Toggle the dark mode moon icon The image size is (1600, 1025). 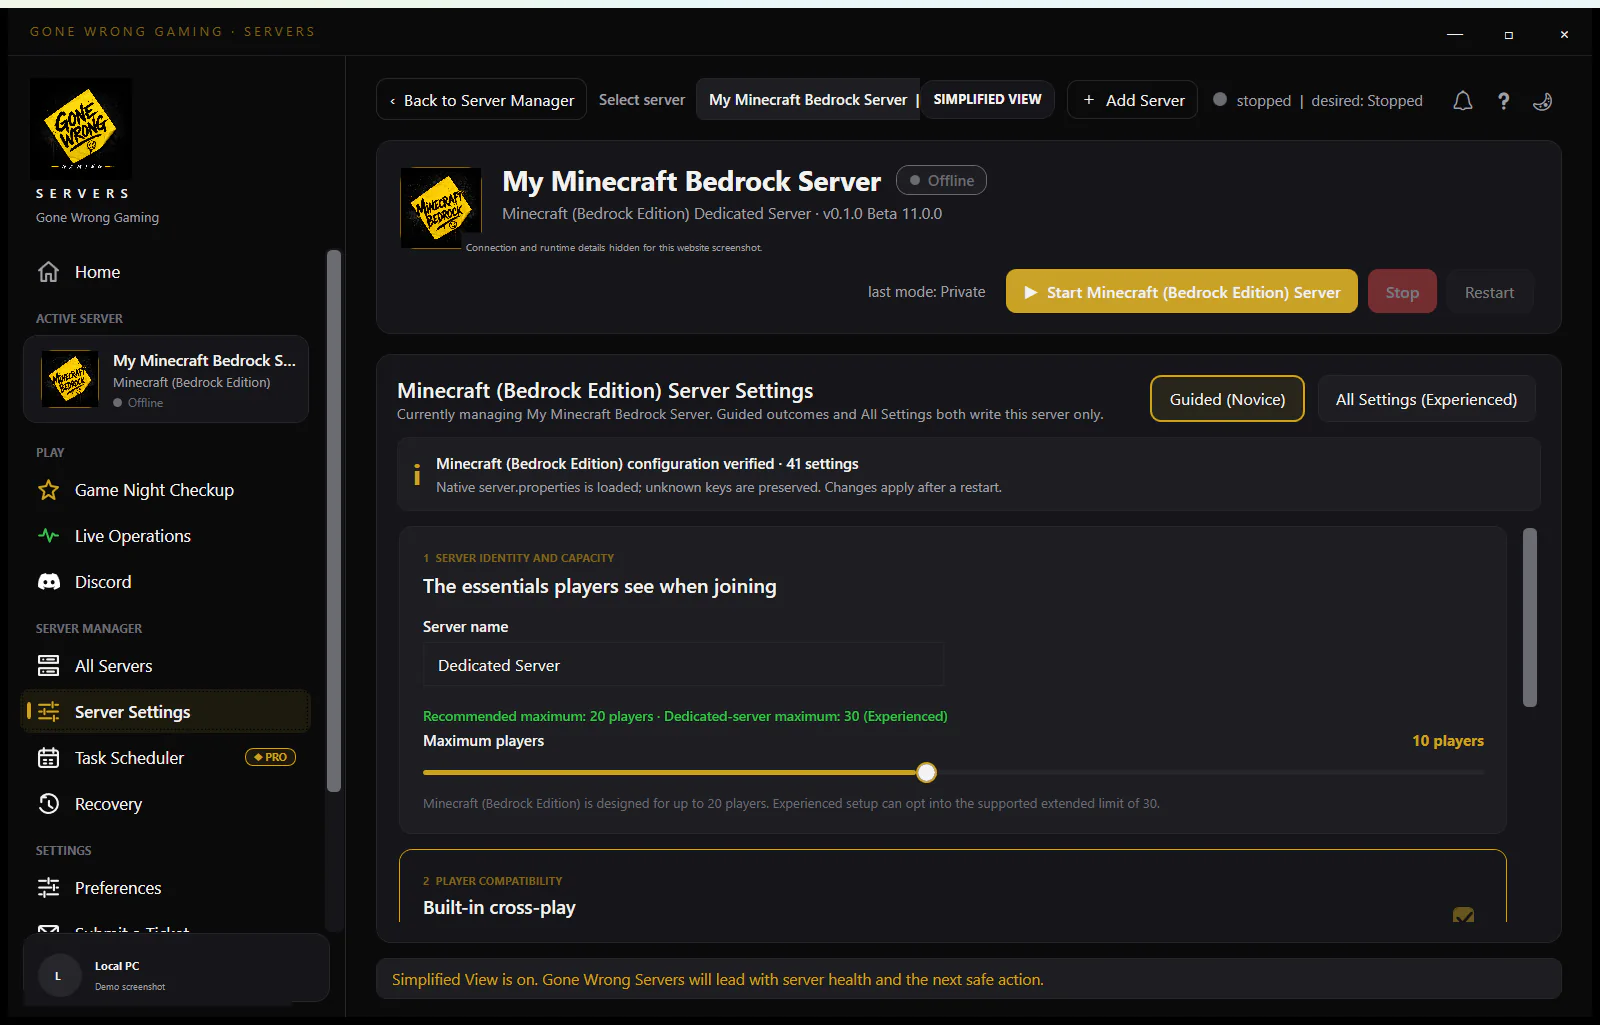tap(1543, 101)
